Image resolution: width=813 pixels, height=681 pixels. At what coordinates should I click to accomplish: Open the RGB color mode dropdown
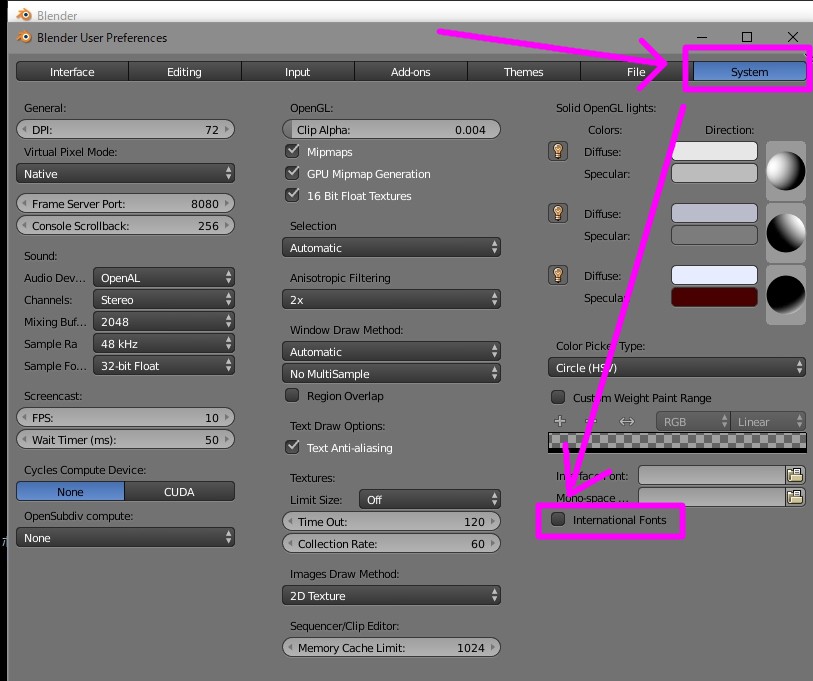pyautogui.click(x=693, y=421)
